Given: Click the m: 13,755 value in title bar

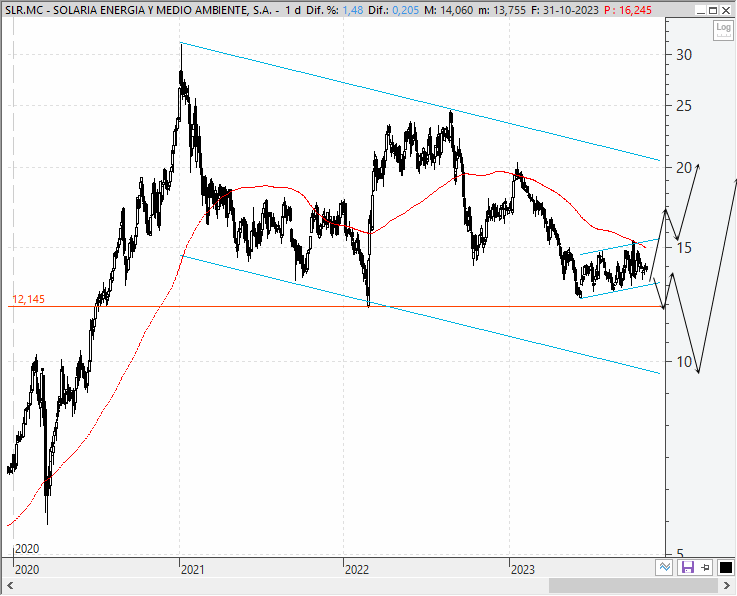Looking at the screenshot, I should pyautogui.click(x=502, y=10).
